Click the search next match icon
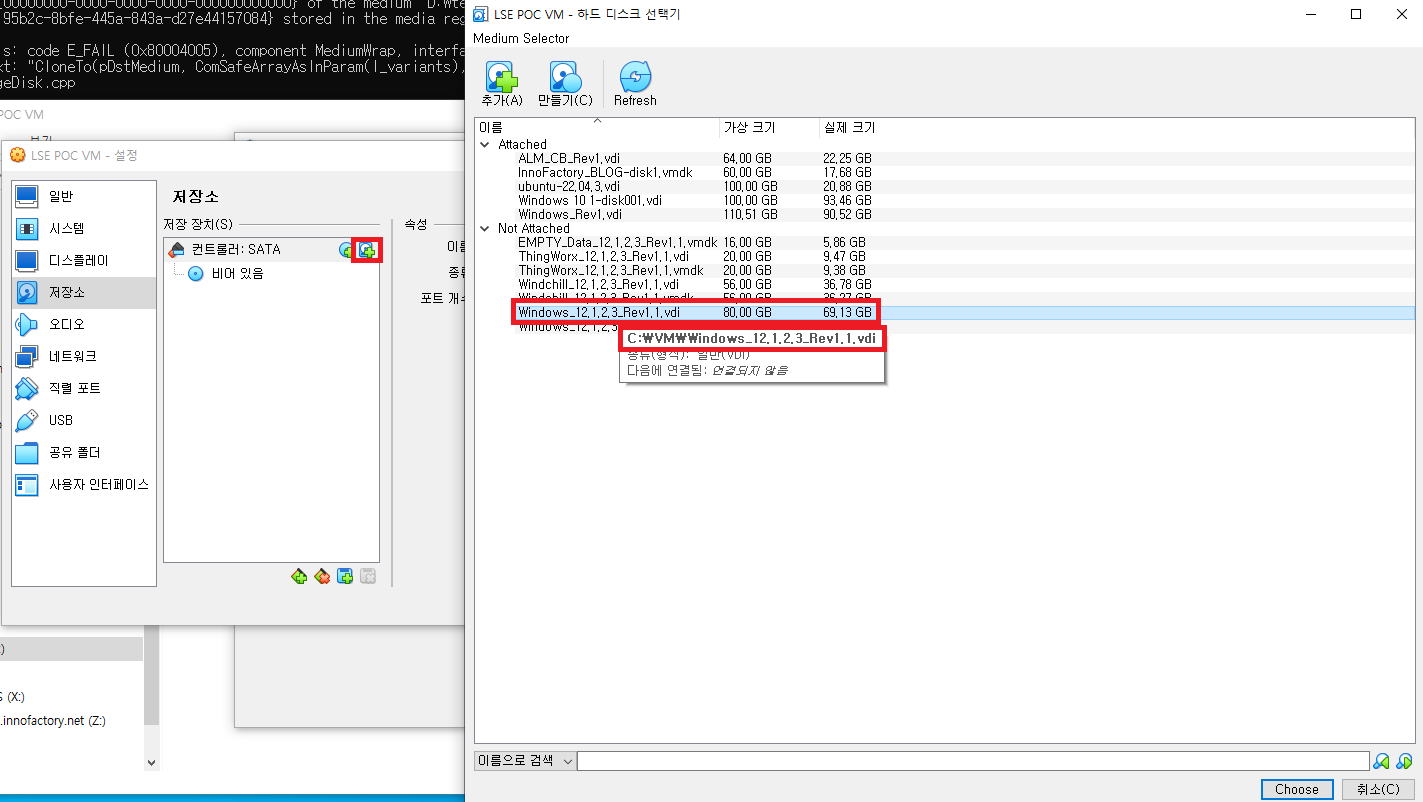The width and height of the screenshot is (1423, 802). click(x=1404, y=761)
